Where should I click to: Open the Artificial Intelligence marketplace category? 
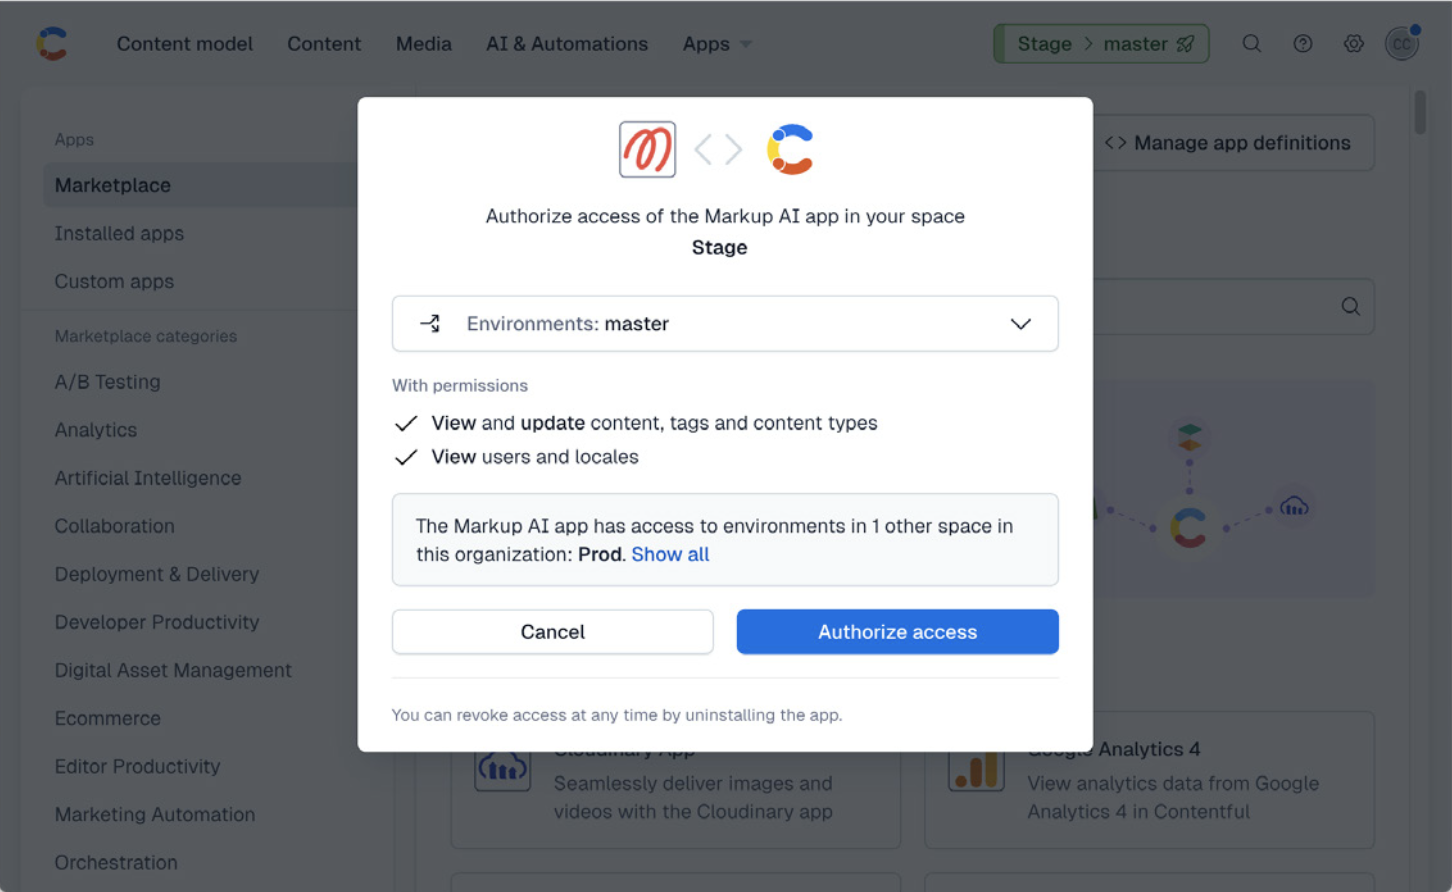click(x=147, y=478)
